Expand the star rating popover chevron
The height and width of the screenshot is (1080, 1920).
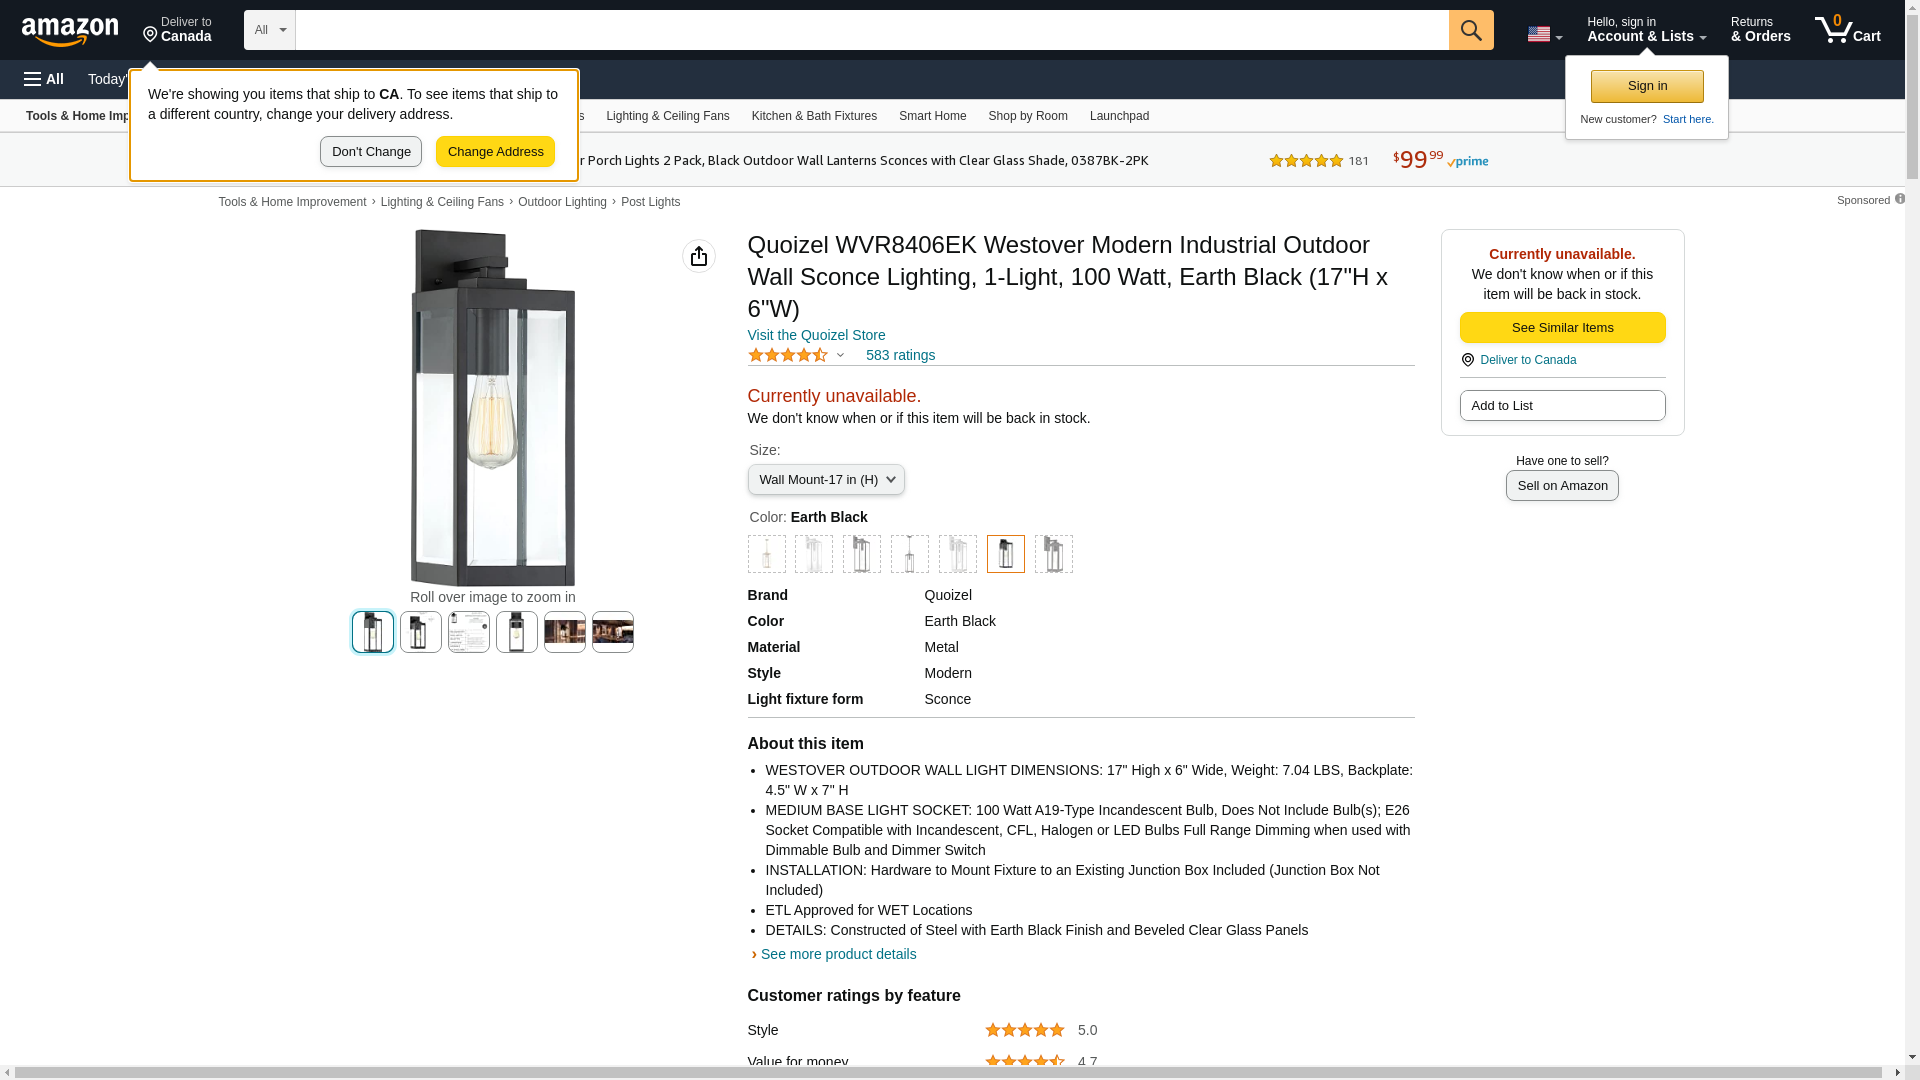coord(840,355)
